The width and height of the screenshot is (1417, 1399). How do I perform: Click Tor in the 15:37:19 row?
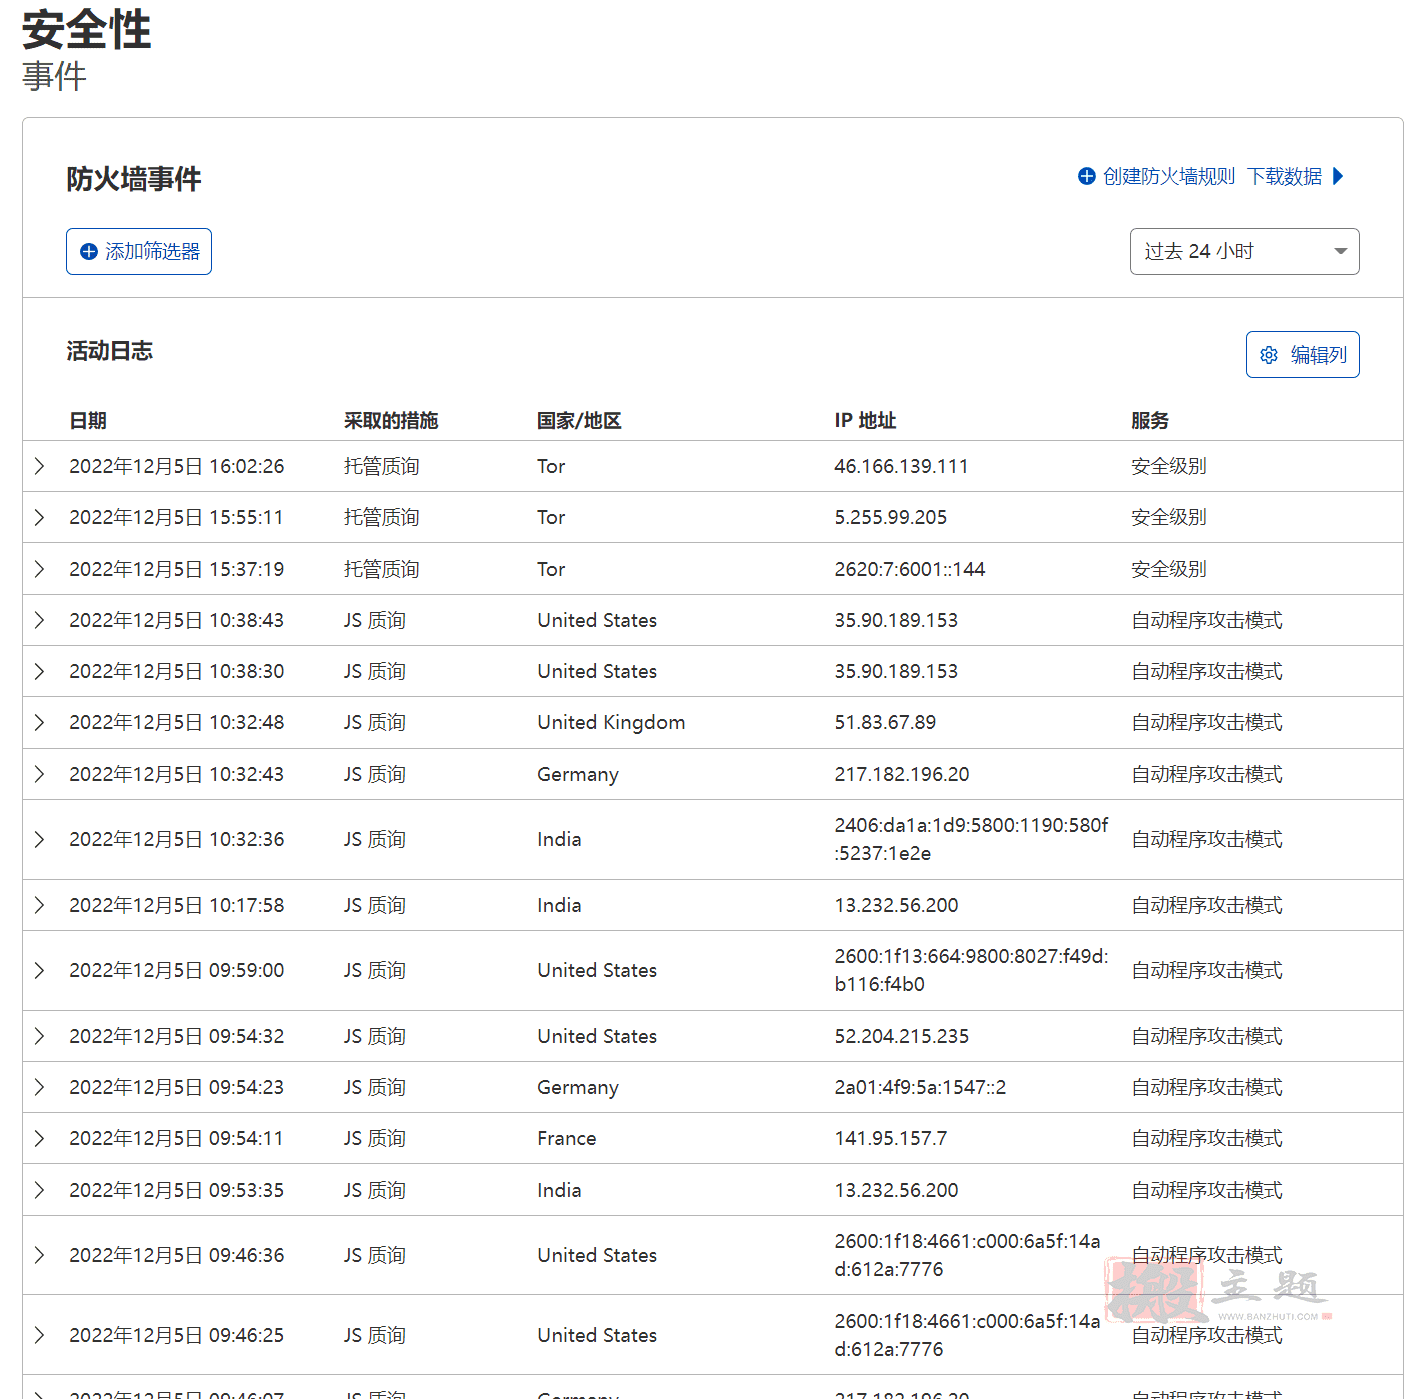coord(551,569)
